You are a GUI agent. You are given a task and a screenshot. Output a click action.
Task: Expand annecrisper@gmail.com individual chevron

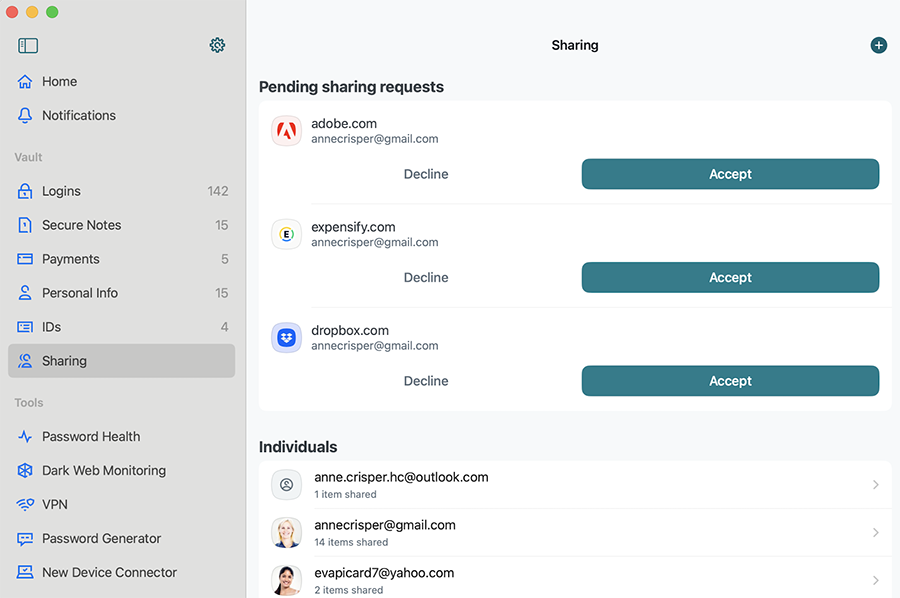pos(875,533)
